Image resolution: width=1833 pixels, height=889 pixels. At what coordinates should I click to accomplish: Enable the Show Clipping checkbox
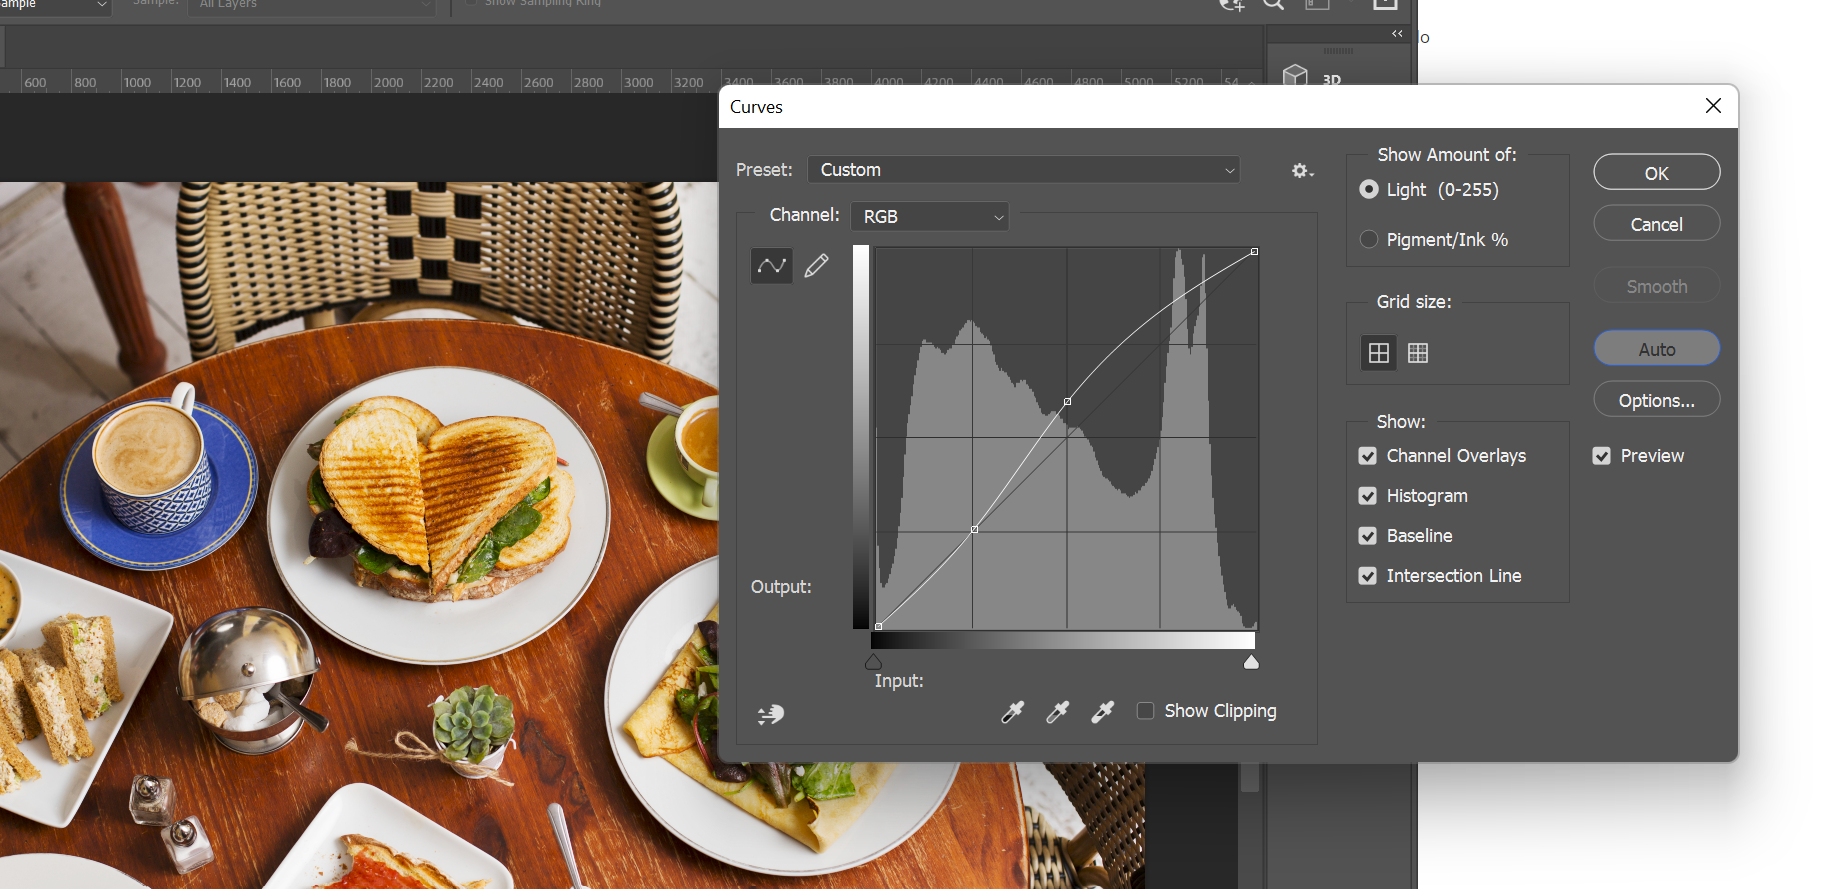click(1146, 711)
